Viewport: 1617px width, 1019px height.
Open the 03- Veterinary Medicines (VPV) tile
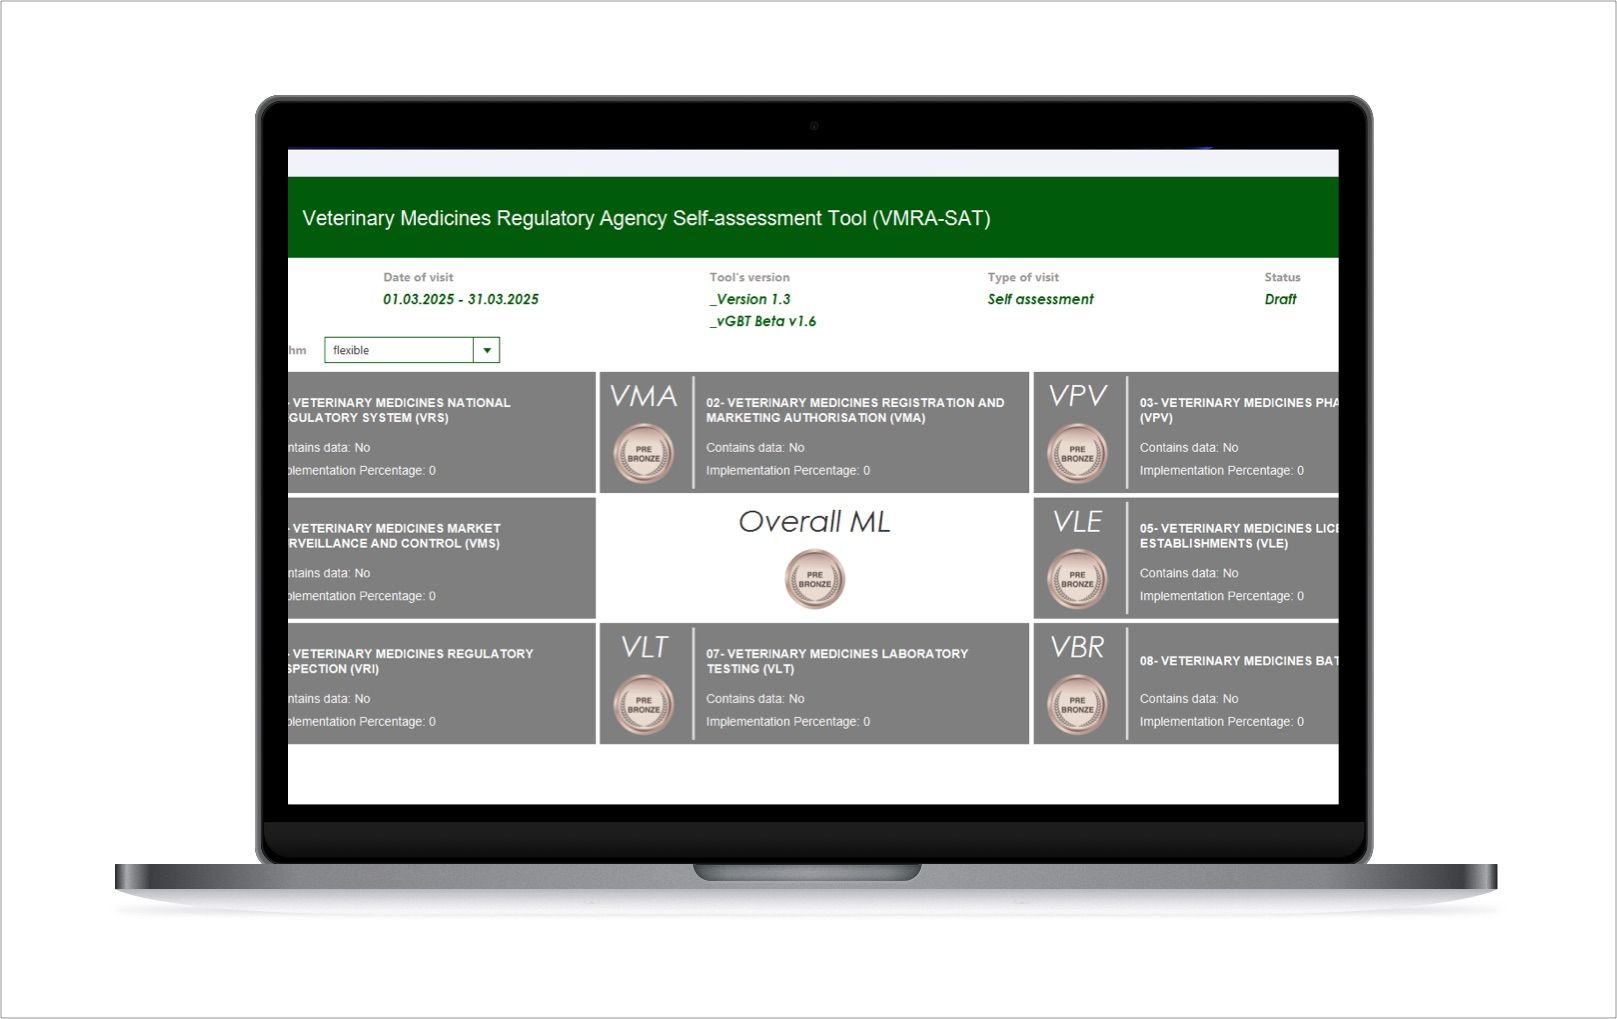tap(1186, 432)
